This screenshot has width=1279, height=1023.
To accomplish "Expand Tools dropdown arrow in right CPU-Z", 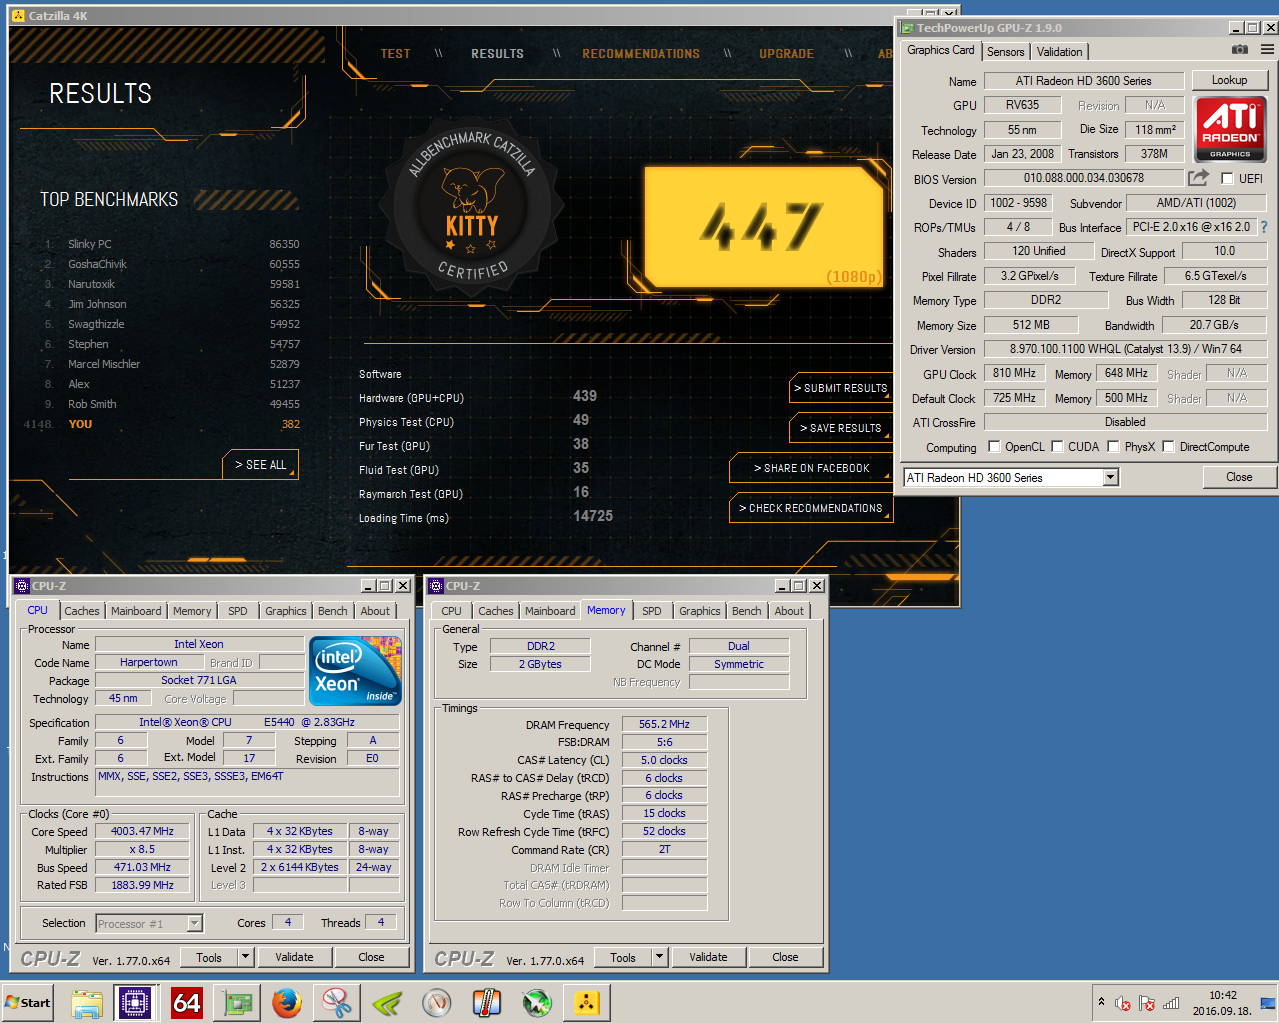I will (x=659, y=957).
